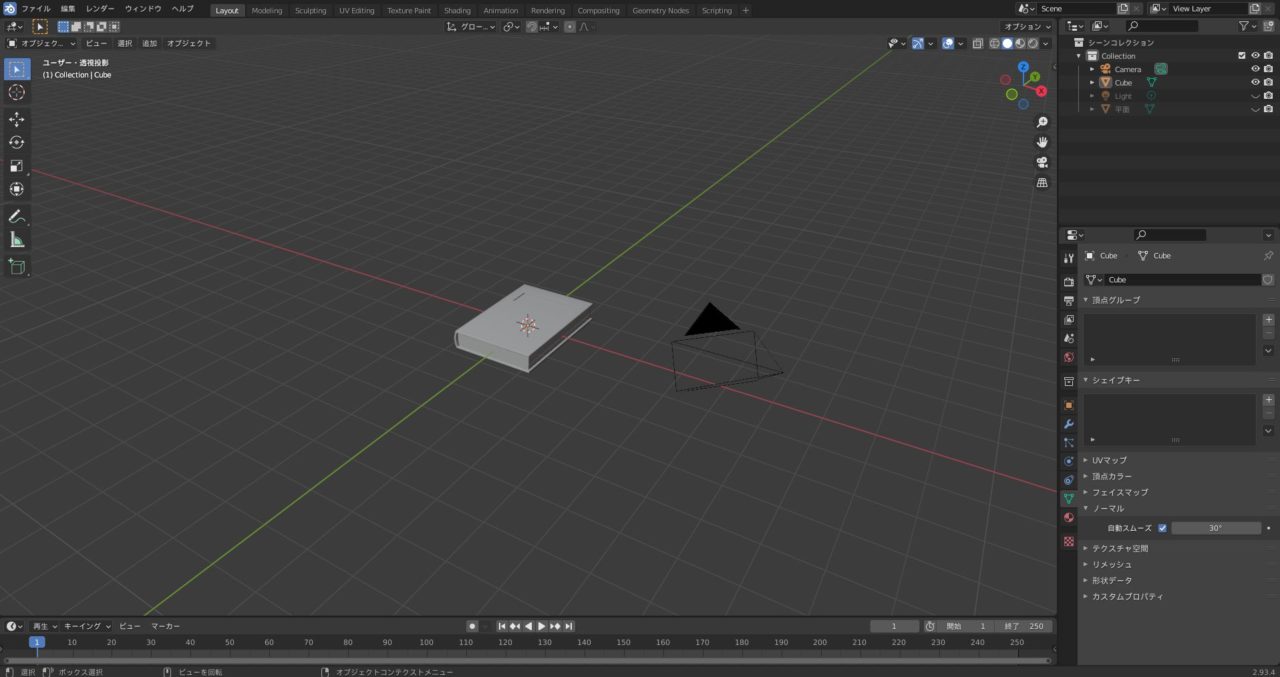1280x677 pixels.
Task: Expand the UVマップ panel
Action: (1109, 460)
